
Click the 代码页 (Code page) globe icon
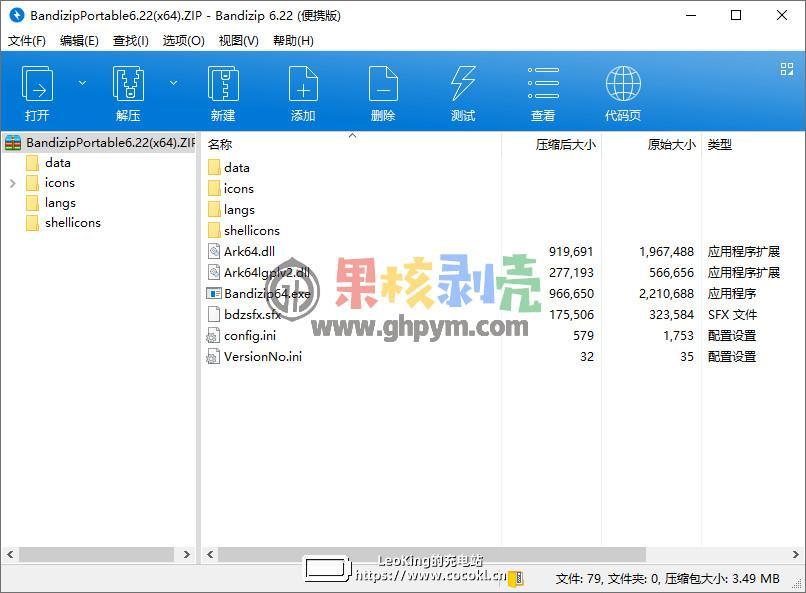pos(623,92)
